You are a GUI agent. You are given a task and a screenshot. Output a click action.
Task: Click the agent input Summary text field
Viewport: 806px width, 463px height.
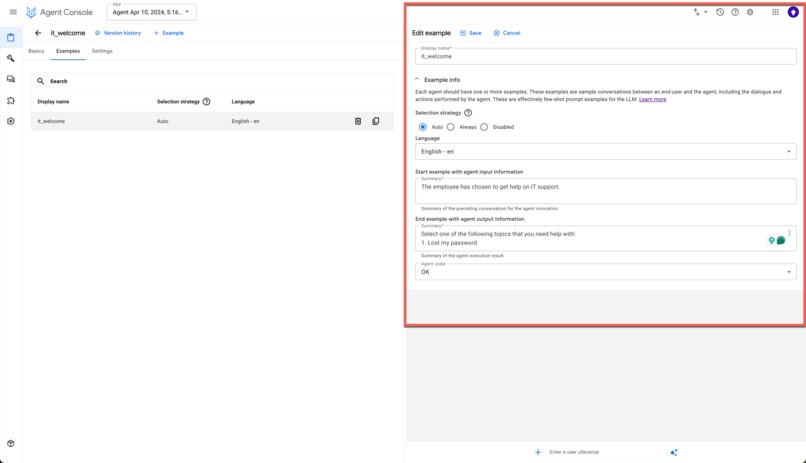coord(606,191)
